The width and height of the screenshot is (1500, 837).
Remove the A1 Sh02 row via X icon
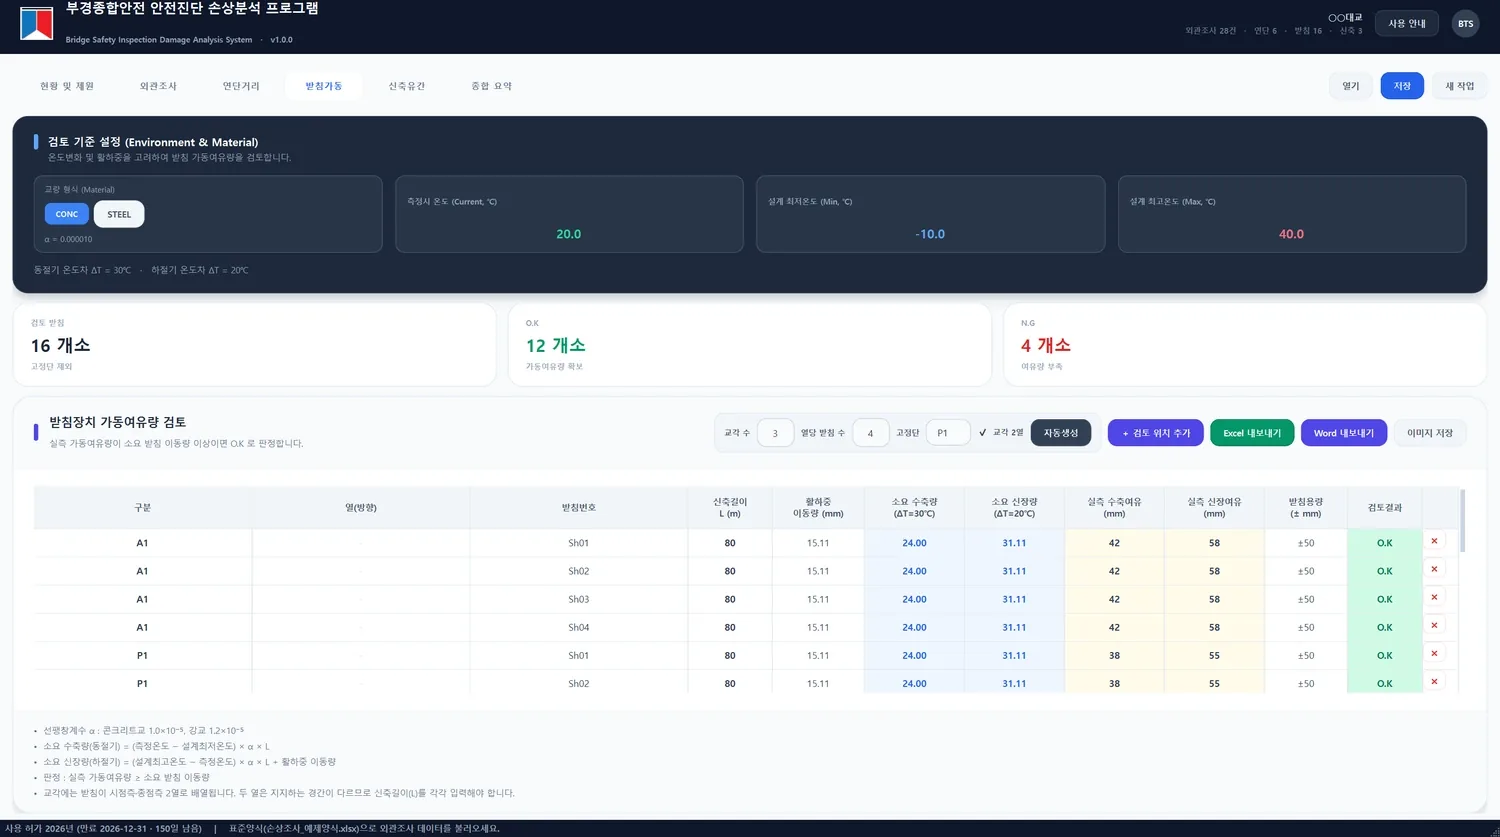click(x=1434, y=569)
